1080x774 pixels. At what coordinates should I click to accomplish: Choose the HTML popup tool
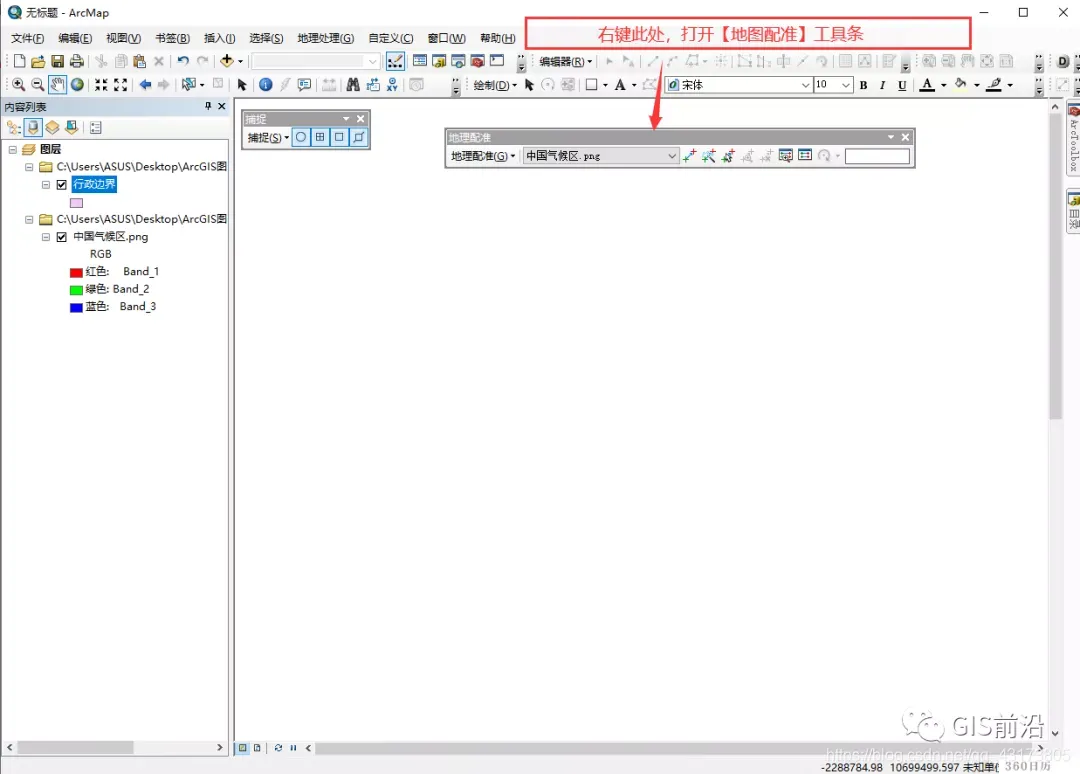(x=304, y=84)
